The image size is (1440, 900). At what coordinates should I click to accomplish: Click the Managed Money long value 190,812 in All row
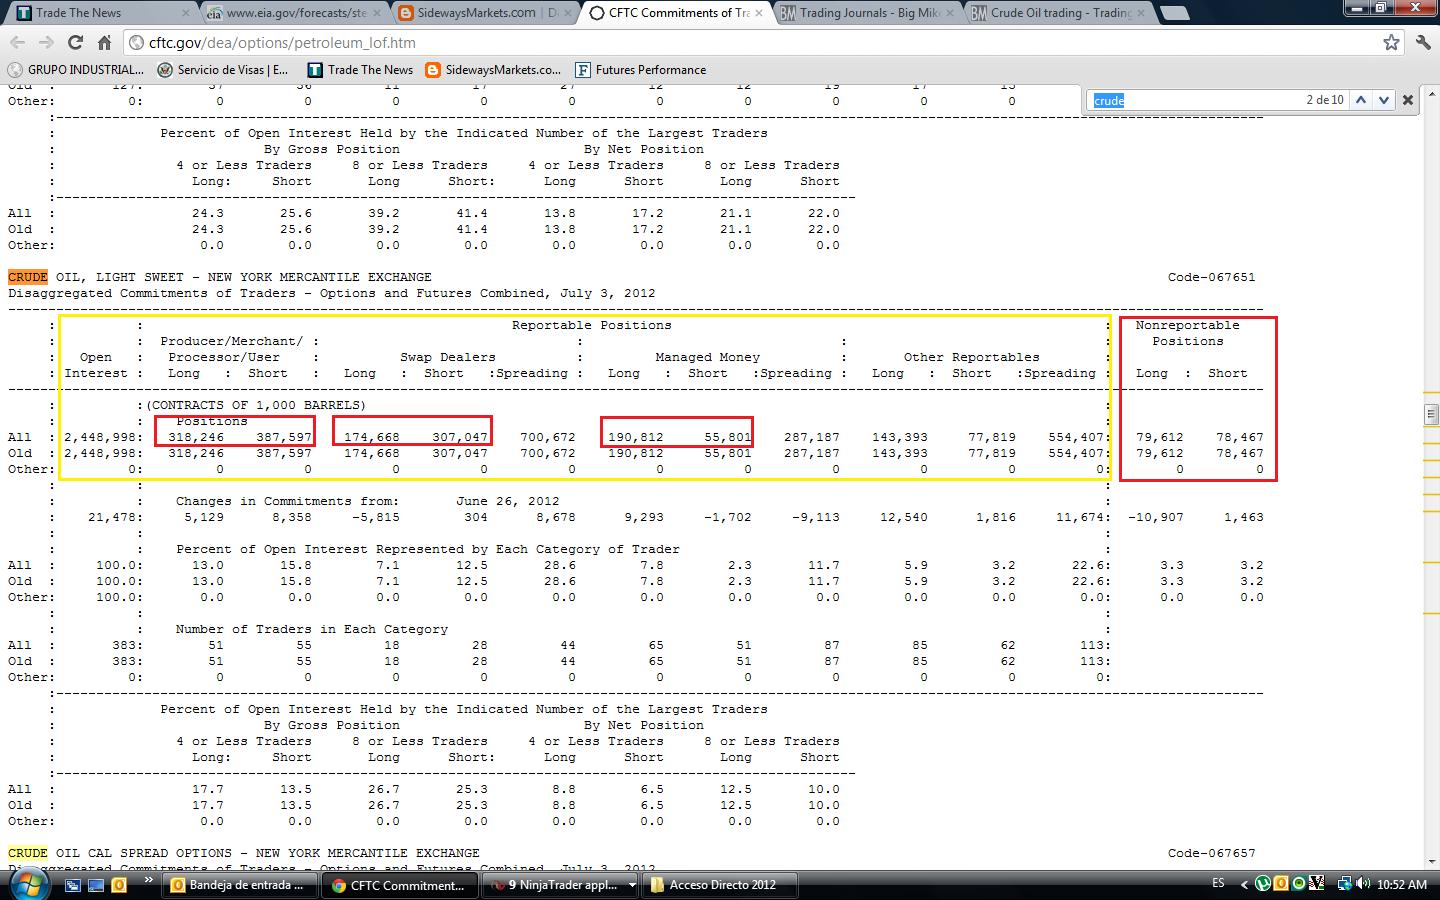click(x=636, y=437)
